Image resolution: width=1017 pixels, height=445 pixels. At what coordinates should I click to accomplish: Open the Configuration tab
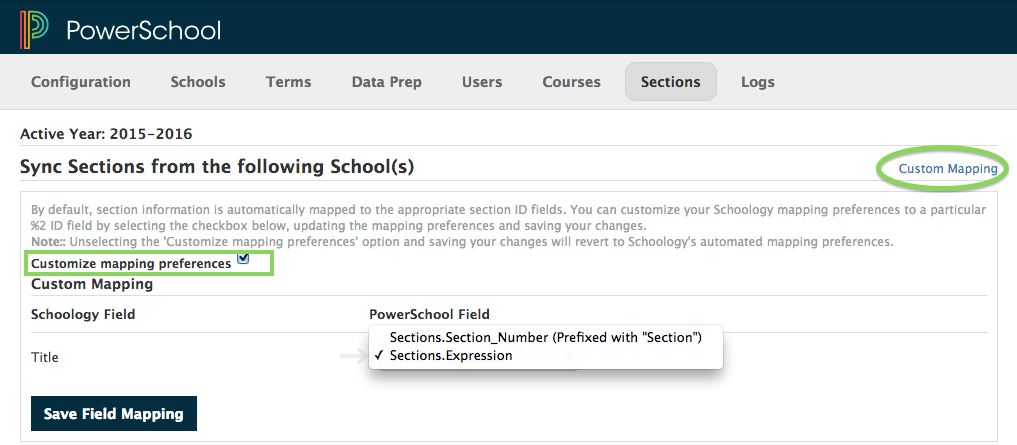point(81,82)
